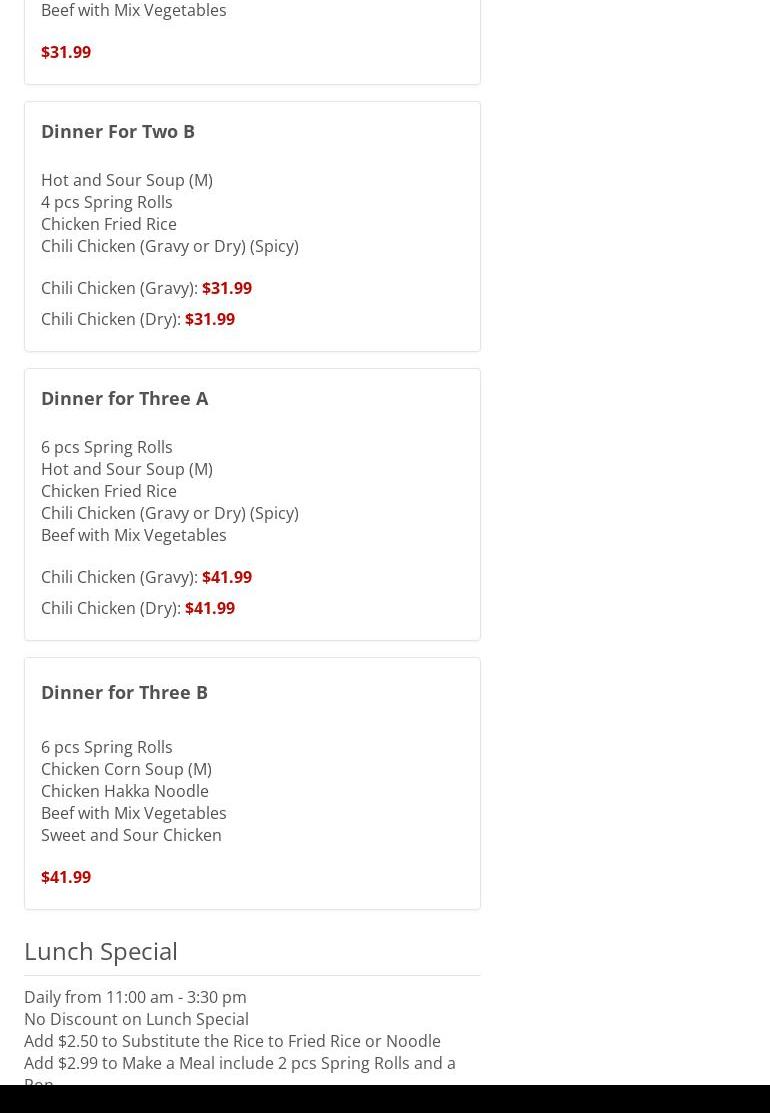This screenshot has width=770, height=1113.
Task: Select the Dinner For Two B heading
Action: pyautogui.click(x=118, y=132)
